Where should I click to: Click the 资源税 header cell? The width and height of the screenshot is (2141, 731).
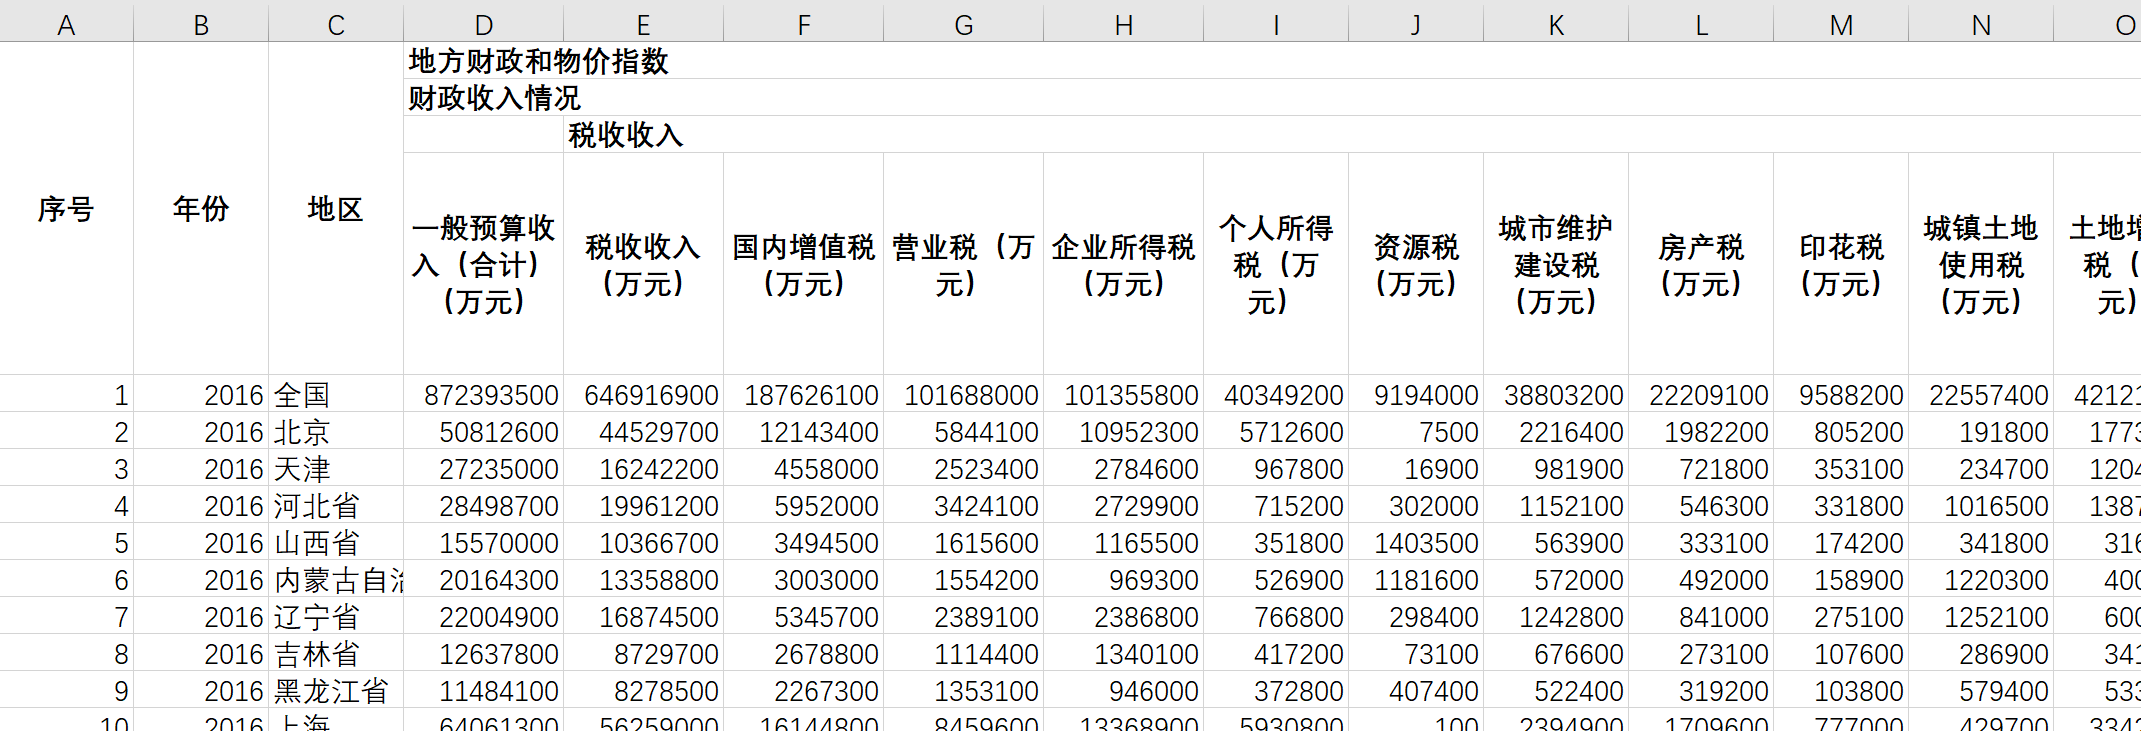pos(1416,264)
